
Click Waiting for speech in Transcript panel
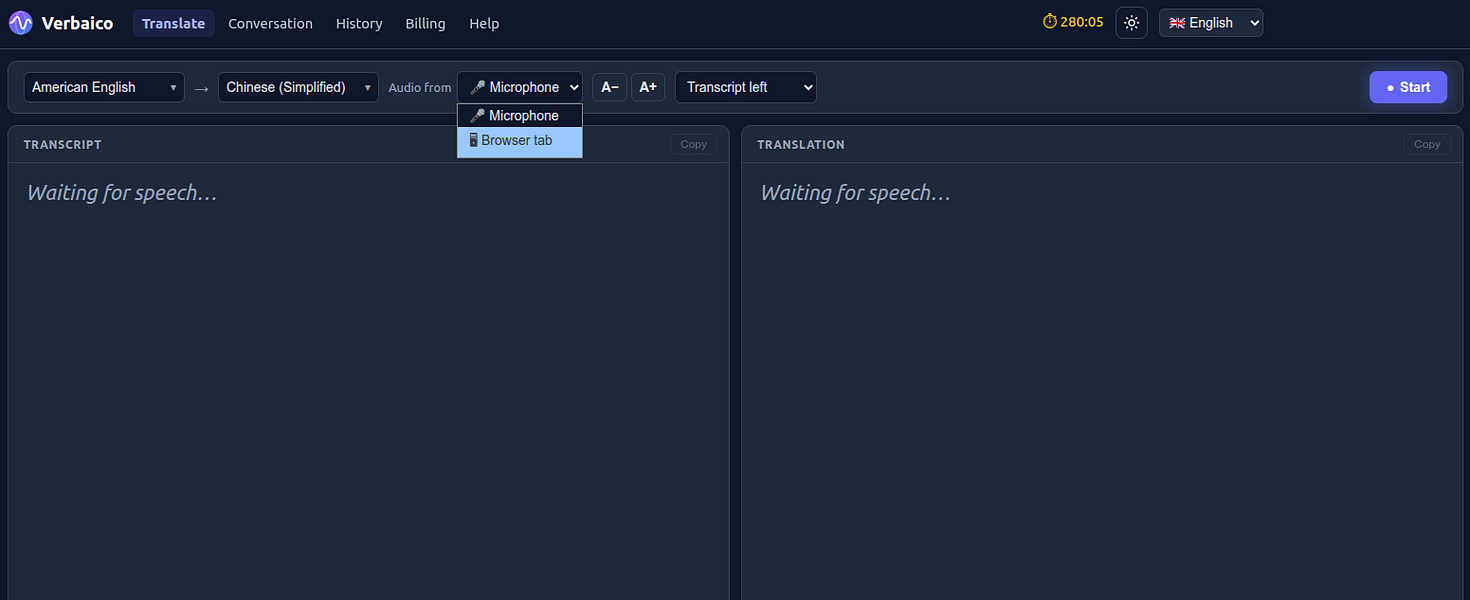122,193
